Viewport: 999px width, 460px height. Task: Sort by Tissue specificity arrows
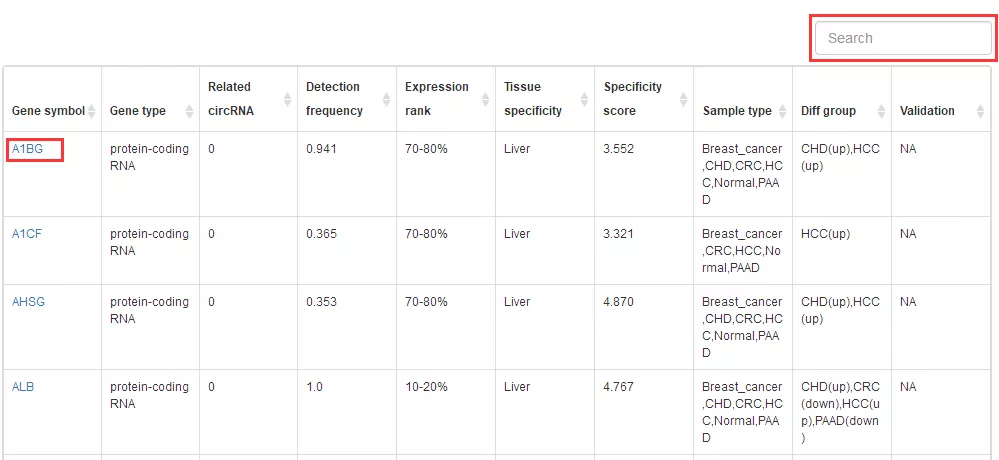coord(584,99)
